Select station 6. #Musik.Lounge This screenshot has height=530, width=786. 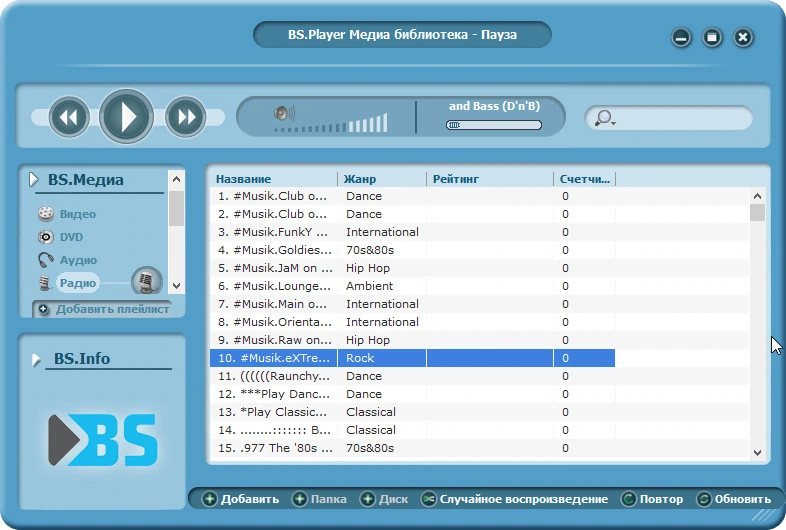pyautogui.click(x=412, y=286)
